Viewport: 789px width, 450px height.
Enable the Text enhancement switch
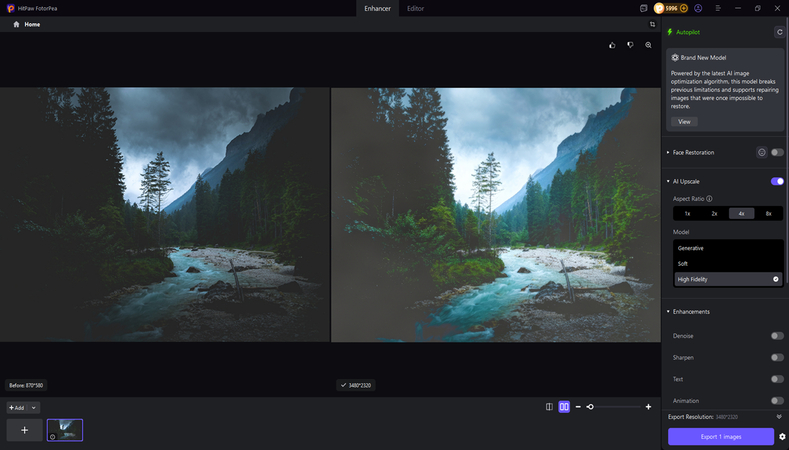[x=777, y=379]
